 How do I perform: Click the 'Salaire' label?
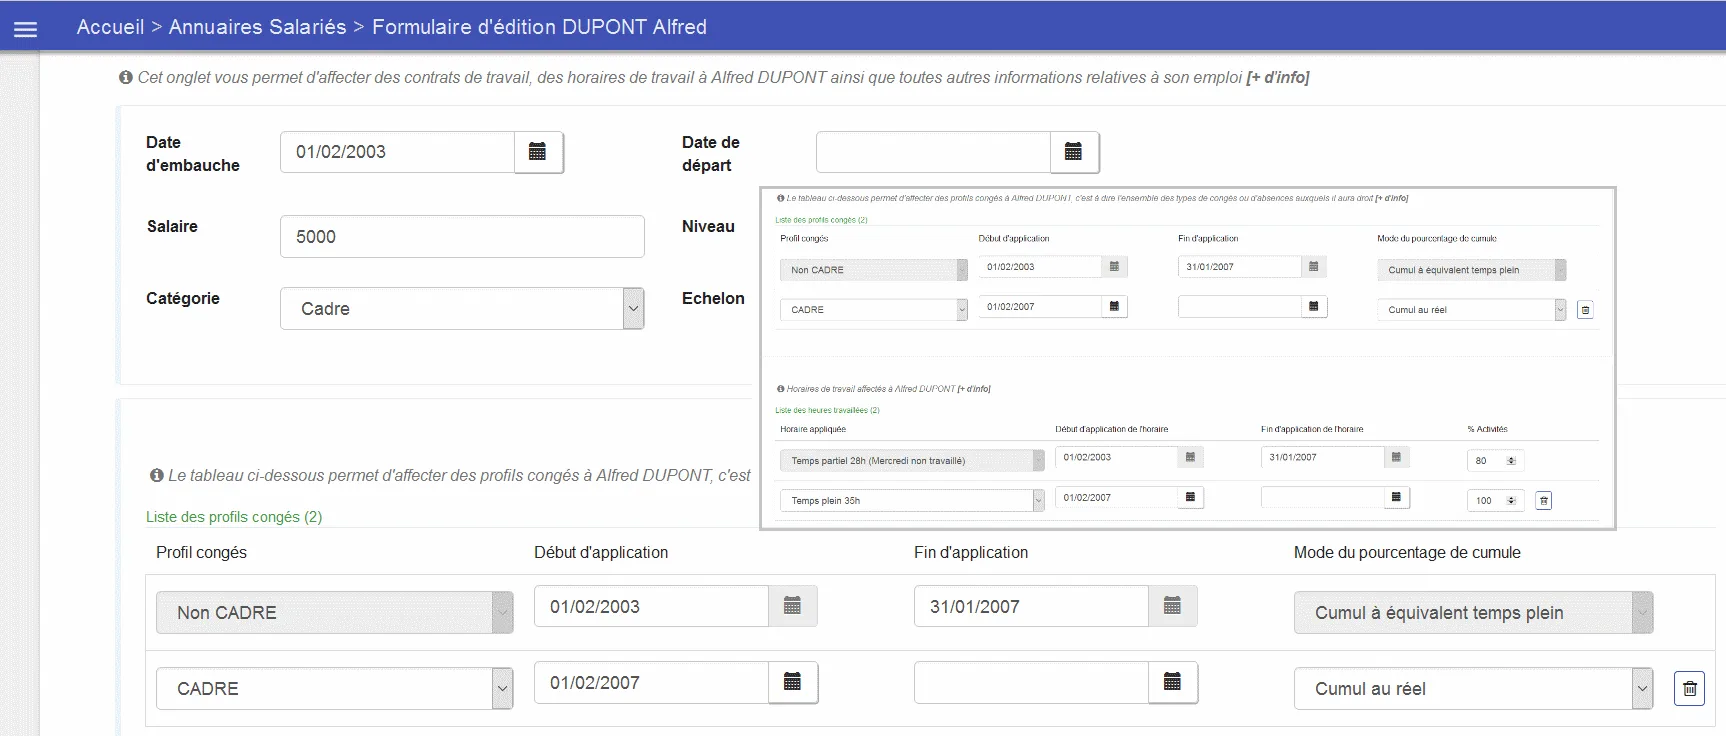coord(172,226)
